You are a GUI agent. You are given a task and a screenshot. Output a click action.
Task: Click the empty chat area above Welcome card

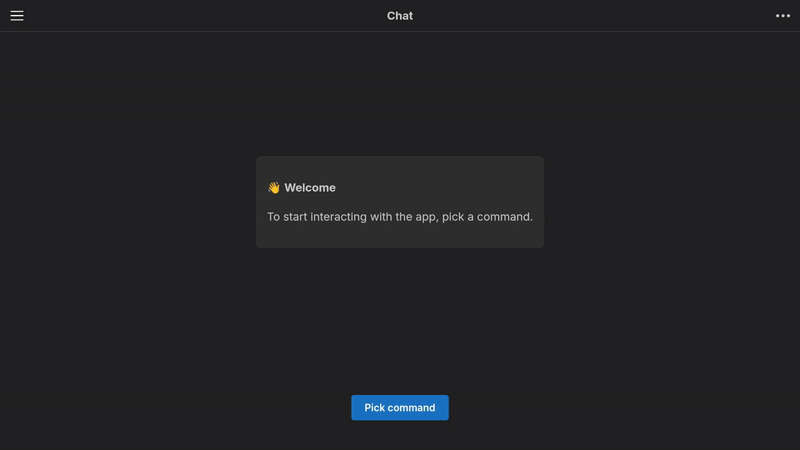click(x=400, y=95)
